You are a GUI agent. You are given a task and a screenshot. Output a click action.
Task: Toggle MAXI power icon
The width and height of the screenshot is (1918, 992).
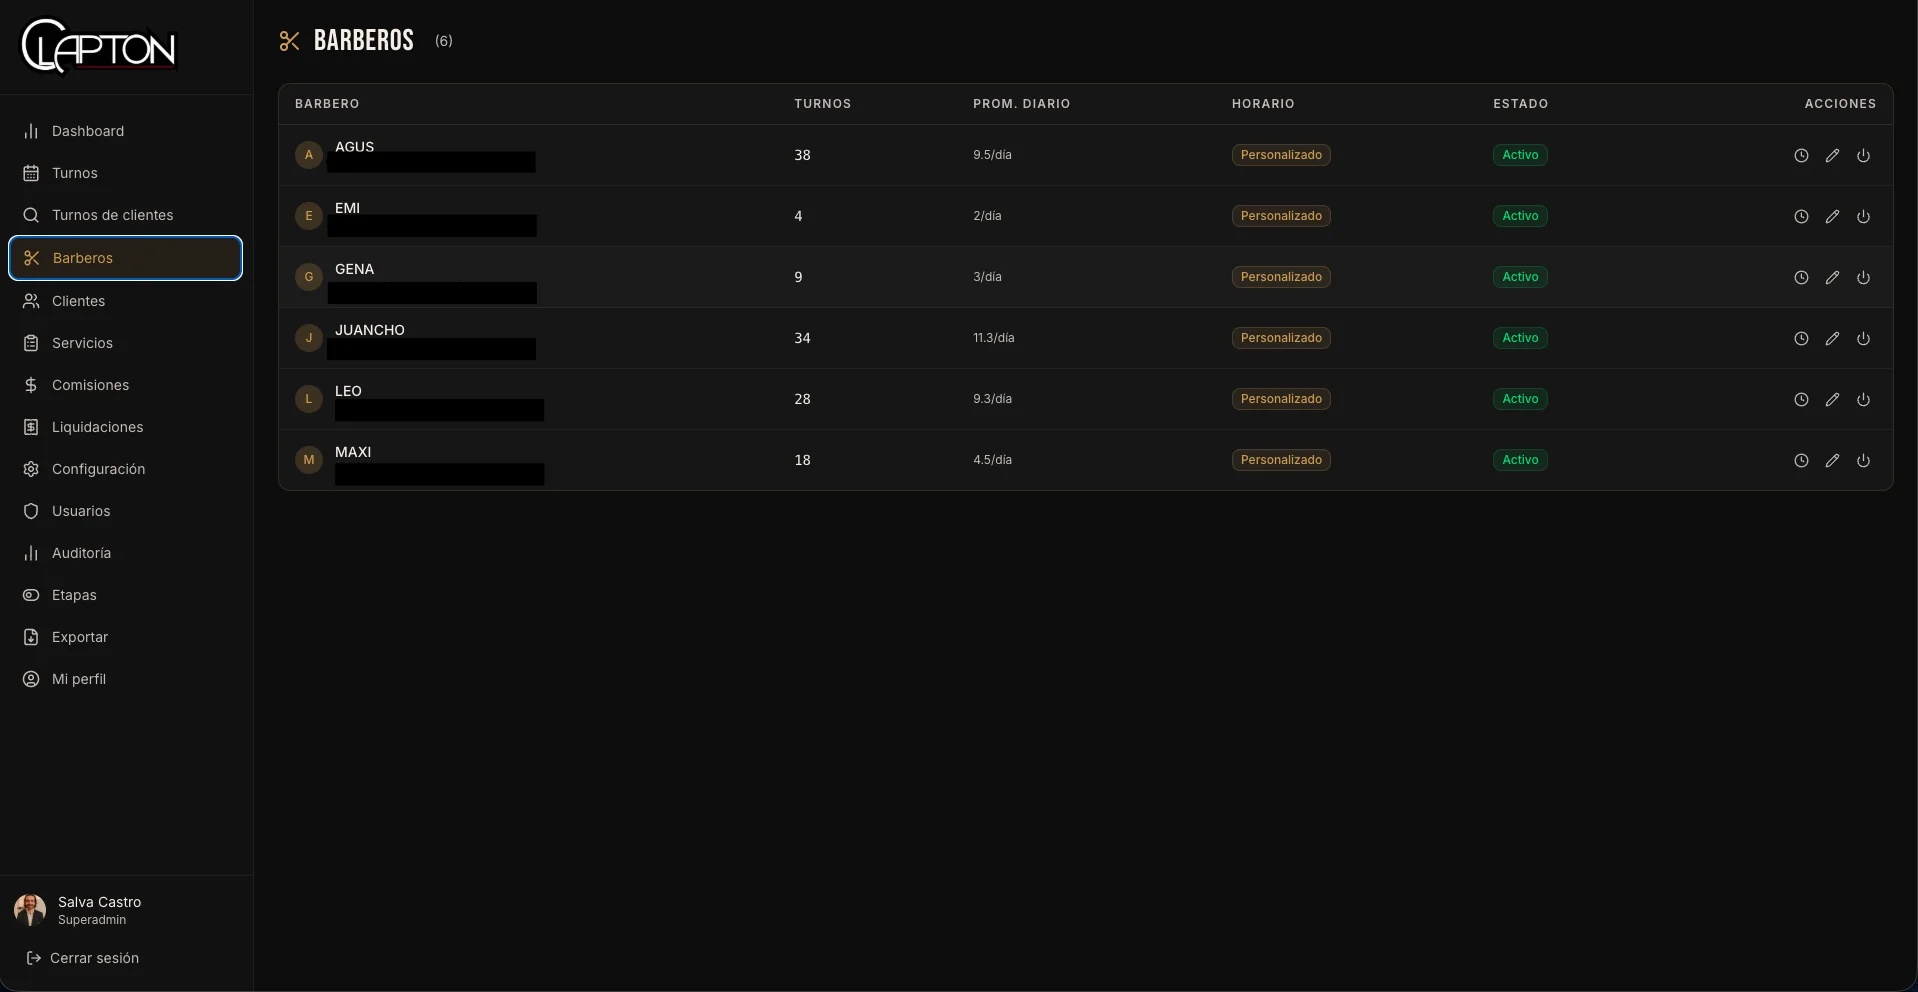pyautogui.click(x=1863, y=461)
